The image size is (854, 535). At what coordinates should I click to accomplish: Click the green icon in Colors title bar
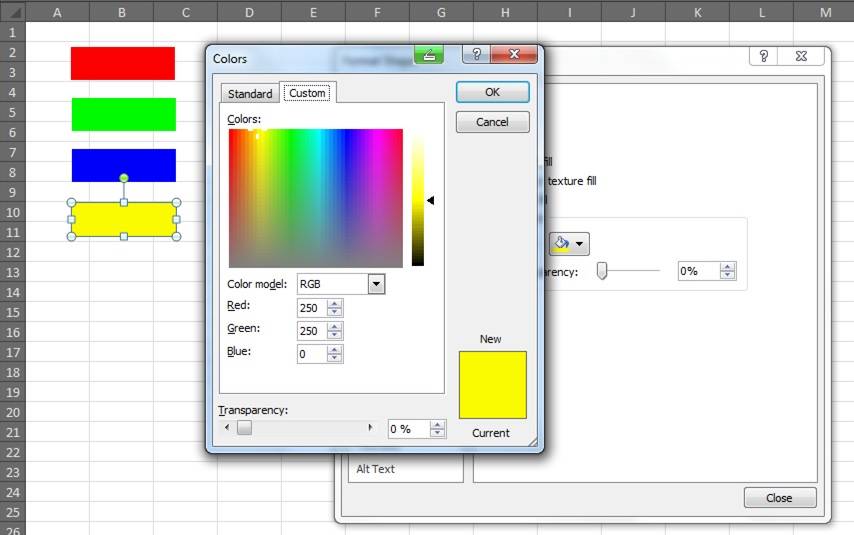pos(429,54)
